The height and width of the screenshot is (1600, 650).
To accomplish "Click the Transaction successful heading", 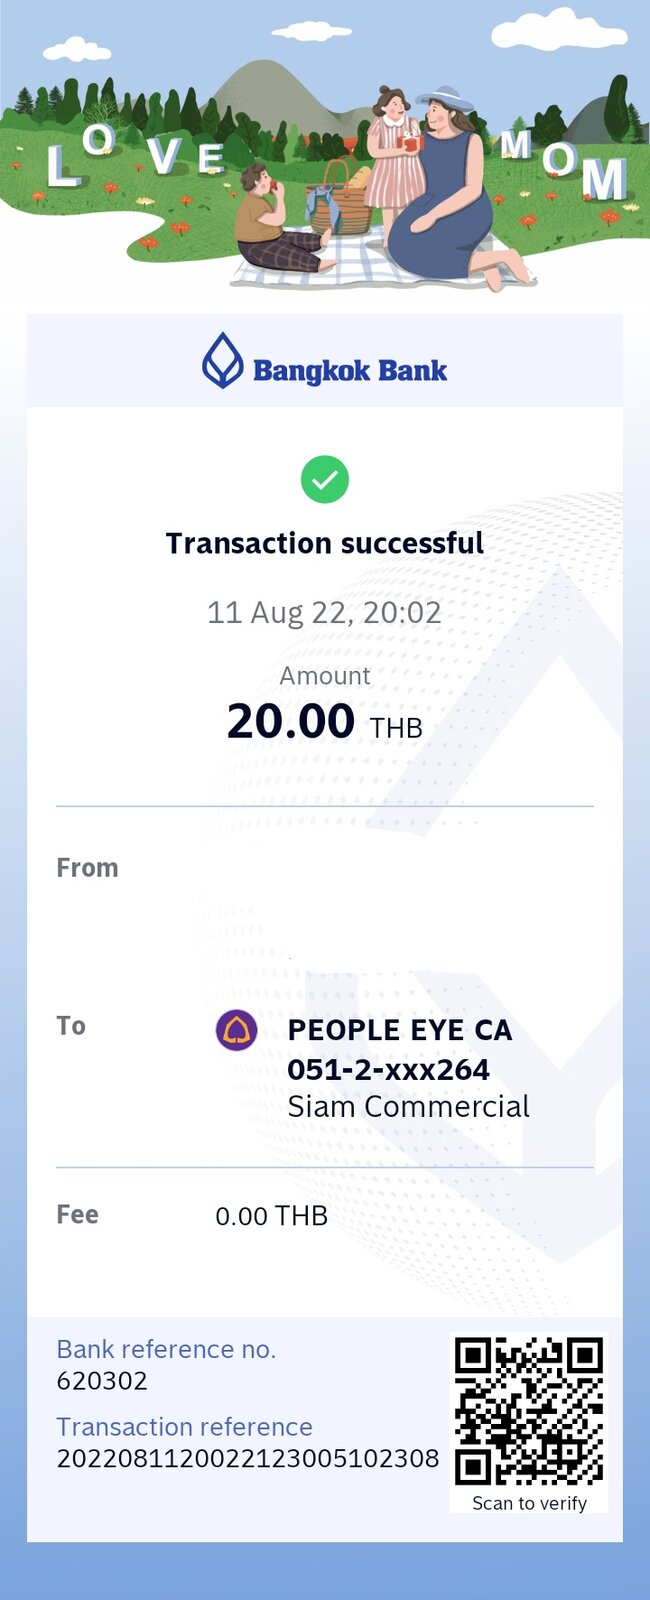I will 325,543.
